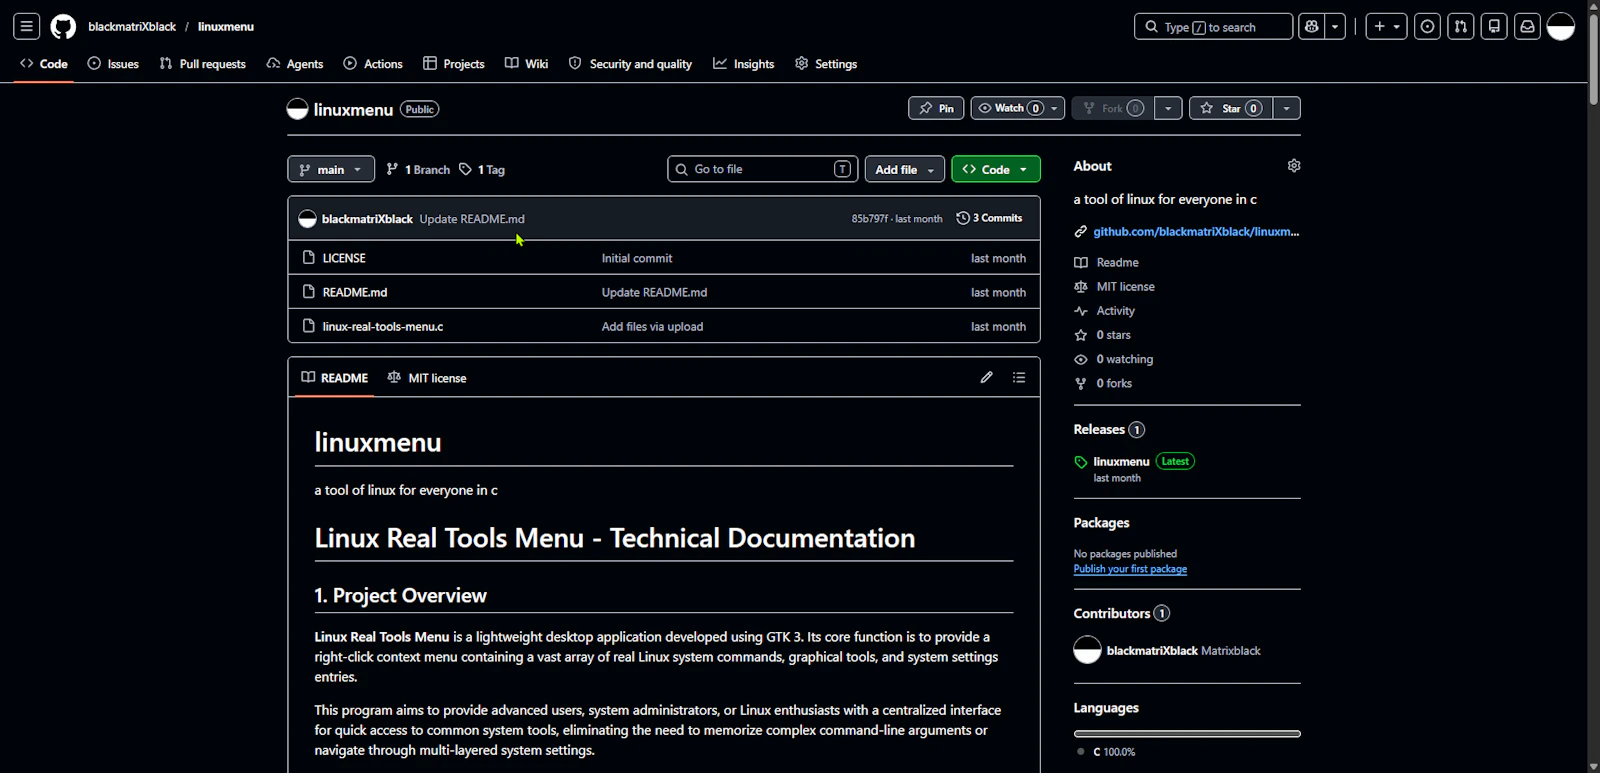Open the issues icon in header

tap(1428, 27)
